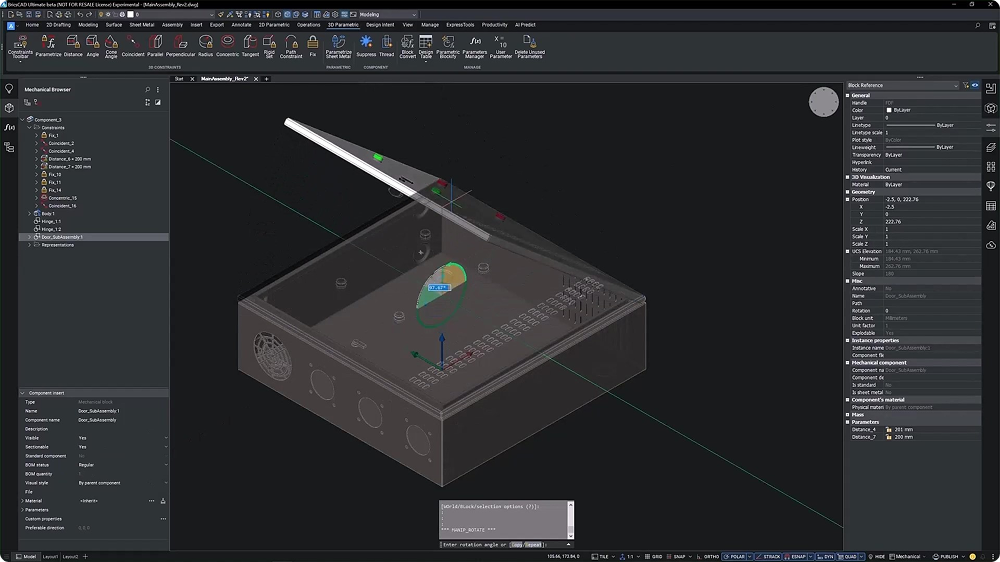Collapse the Constraints folder in tree

pos(29,128)
